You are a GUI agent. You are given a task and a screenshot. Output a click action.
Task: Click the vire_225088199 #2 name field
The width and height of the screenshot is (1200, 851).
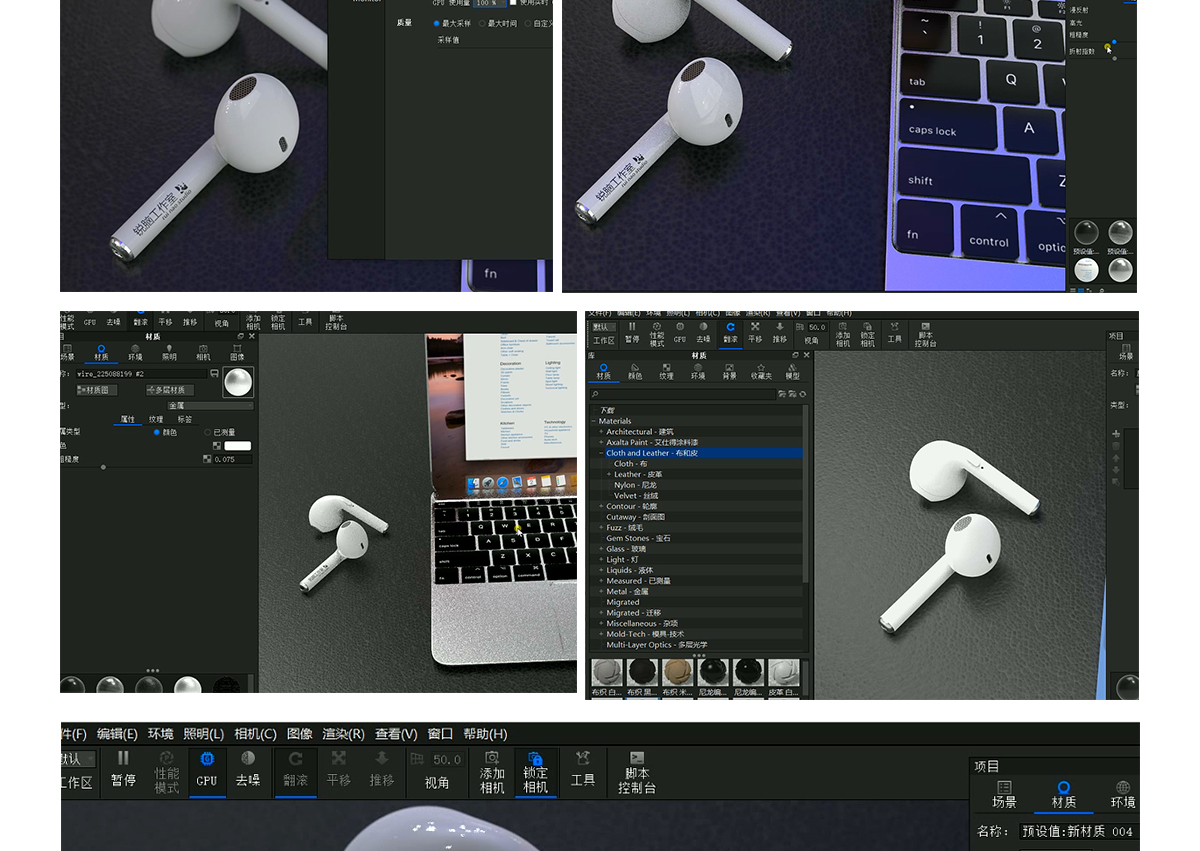click(x=141, y=373)
